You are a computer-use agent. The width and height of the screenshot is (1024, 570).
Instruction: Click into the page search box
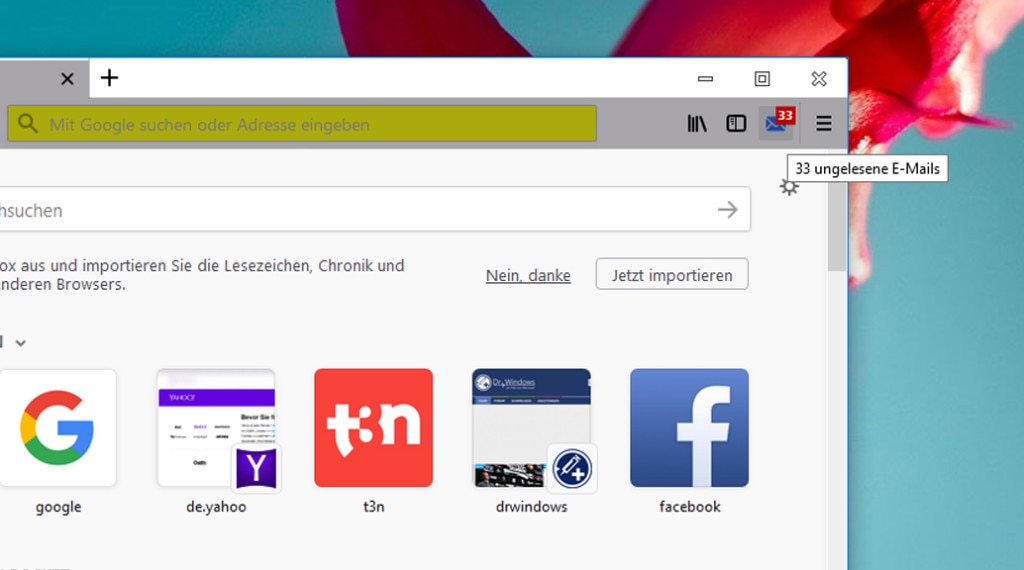[x=350, y=210]
